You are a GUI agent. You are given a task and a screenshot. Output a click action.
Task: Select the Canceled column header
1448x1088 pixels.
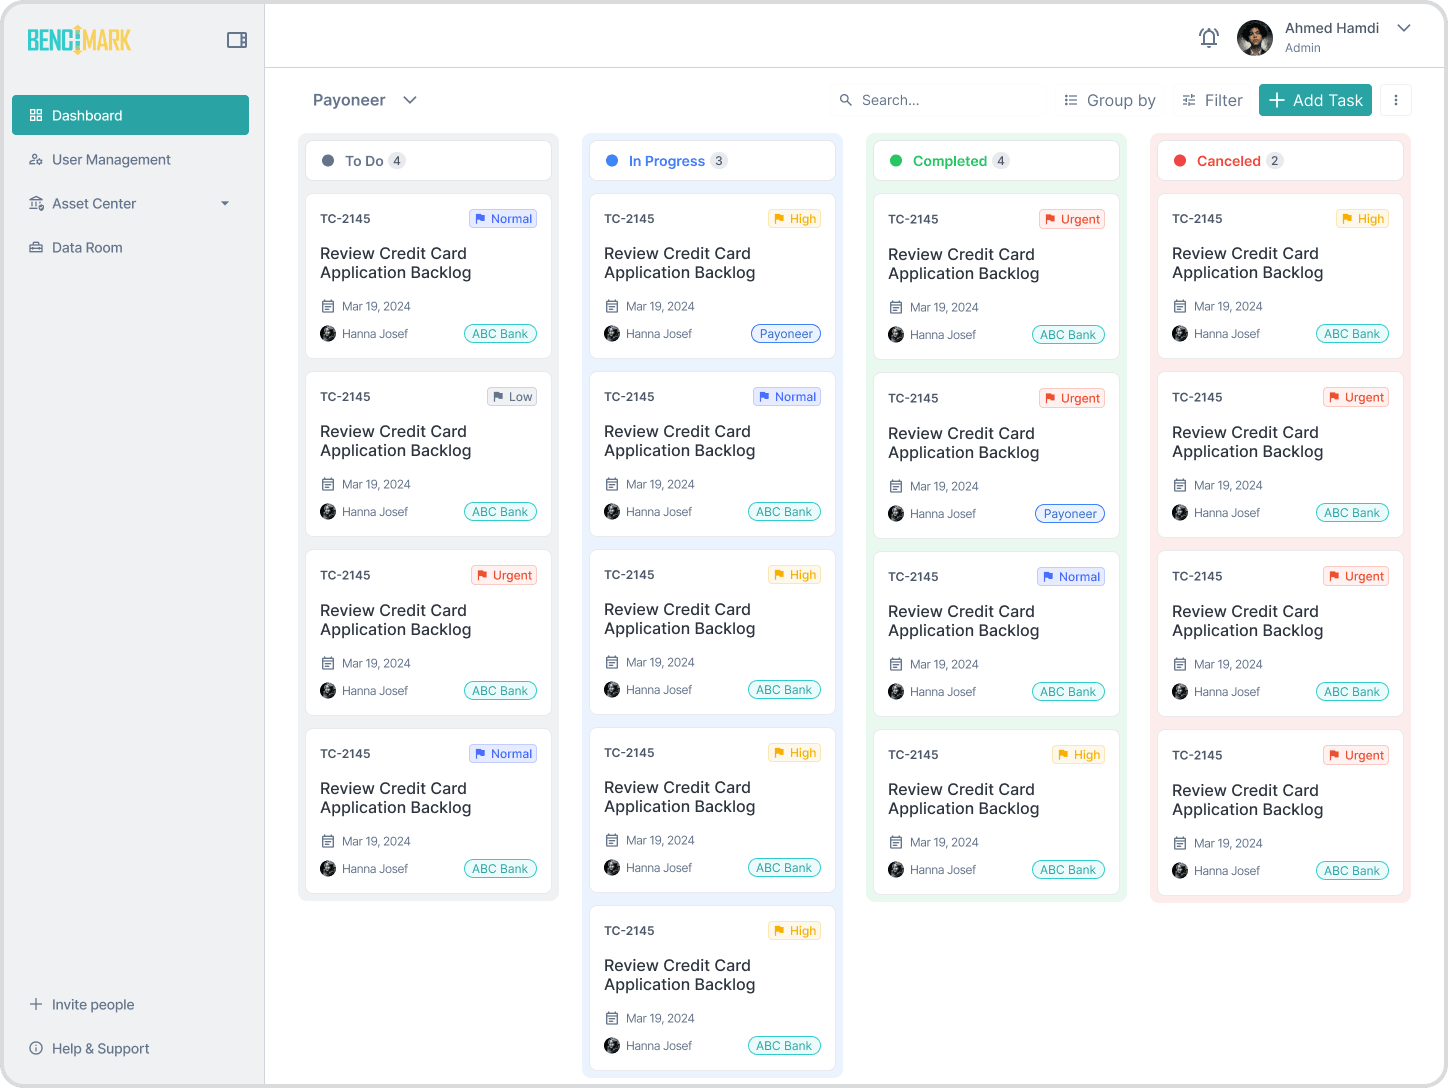pyautogui.click(x=1280, y=161)
